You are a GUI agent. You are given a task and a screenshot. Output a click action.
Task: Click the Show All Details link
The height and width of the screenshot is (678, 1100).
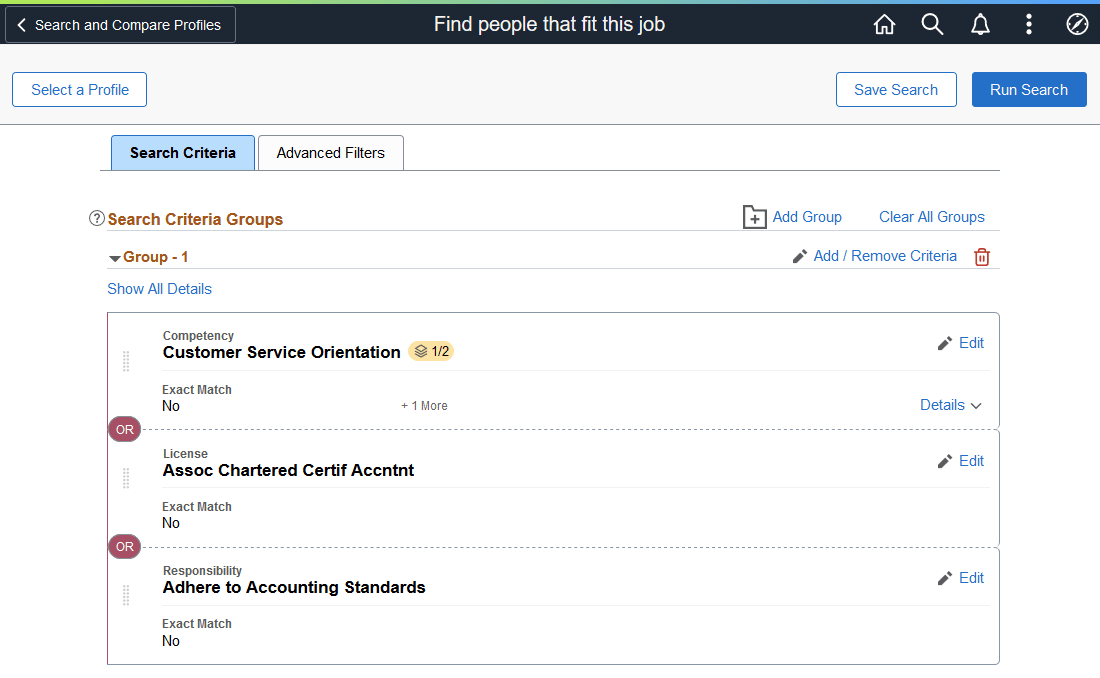159,288
